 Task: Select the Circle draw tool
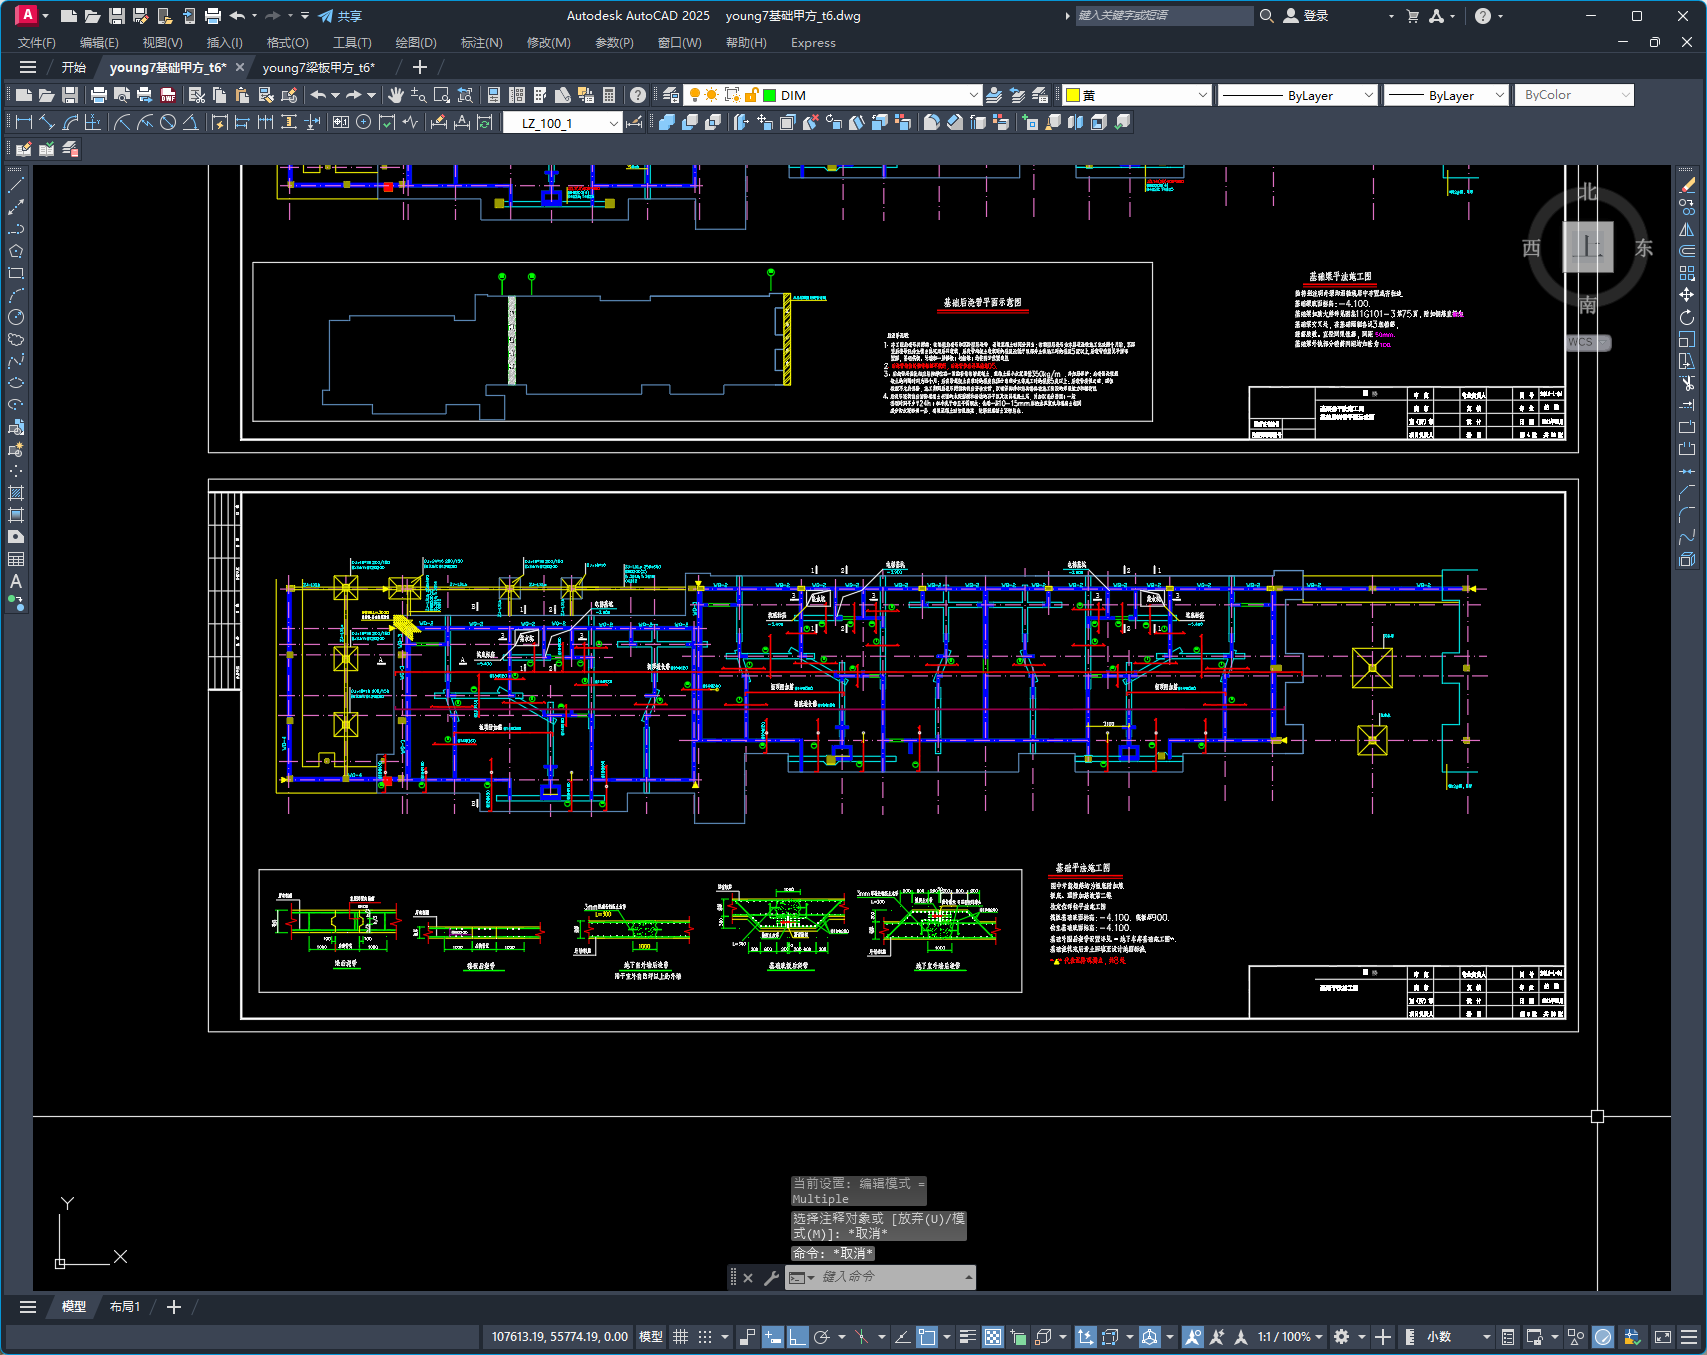(x=16, y=317)
